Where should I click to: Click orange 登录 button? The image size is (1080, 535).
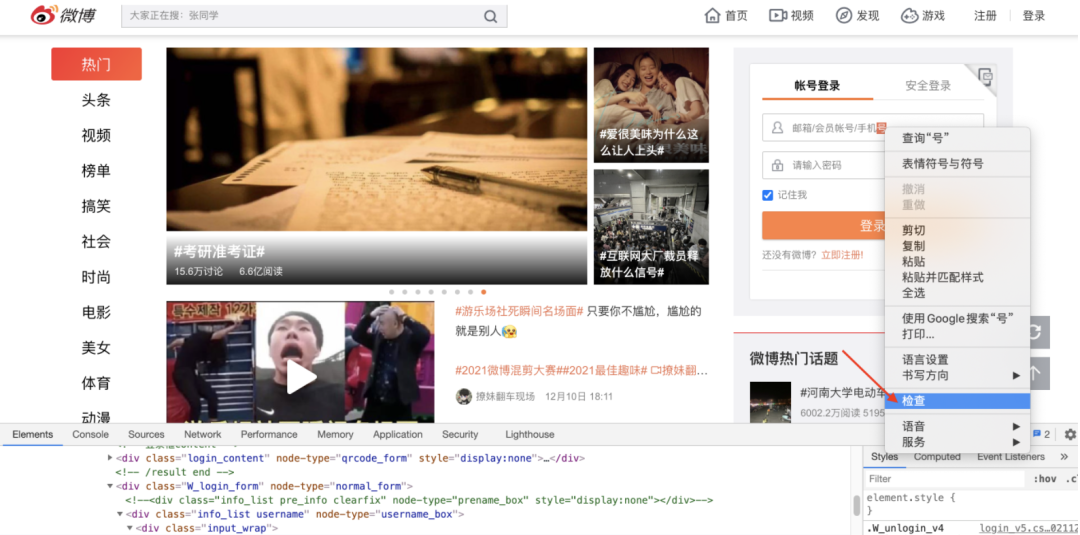pyautogui.click(x=823, y=226)
